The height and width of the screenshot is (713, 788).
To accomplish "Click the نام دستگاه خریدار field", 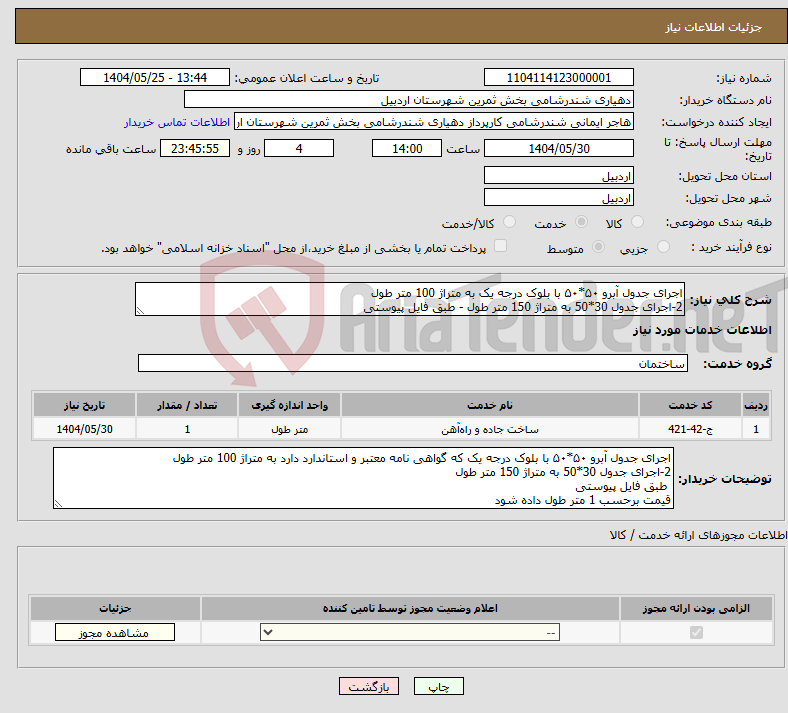I will click(409, 99).
